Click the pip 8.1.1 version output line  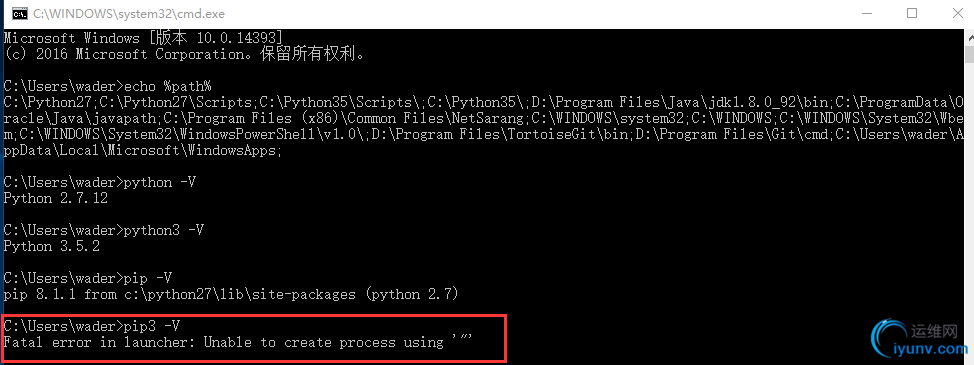[230, 294]
